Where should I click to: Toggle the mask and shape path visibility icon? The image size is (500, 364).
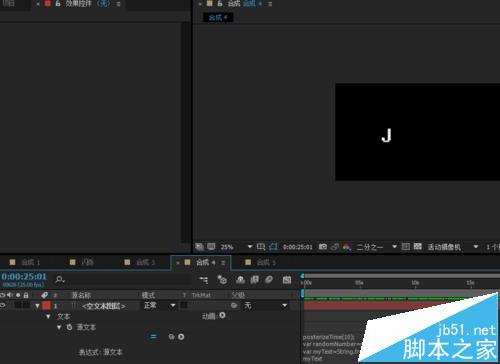tap(273, 247)
